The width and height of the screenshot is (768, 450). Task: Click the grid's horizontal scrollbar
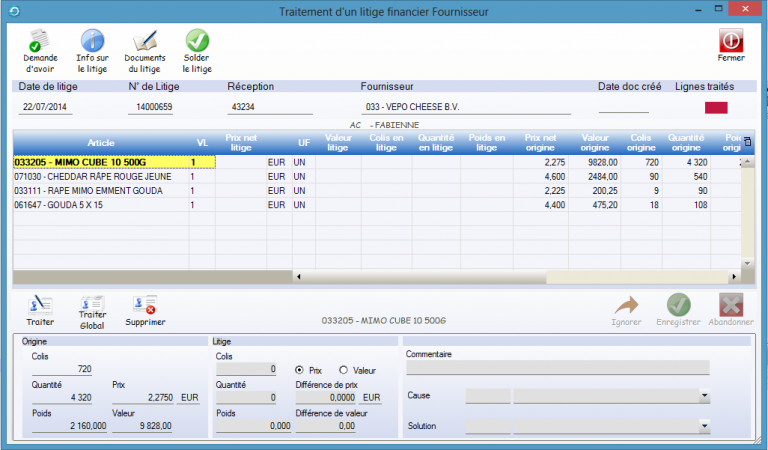[500, 276]
